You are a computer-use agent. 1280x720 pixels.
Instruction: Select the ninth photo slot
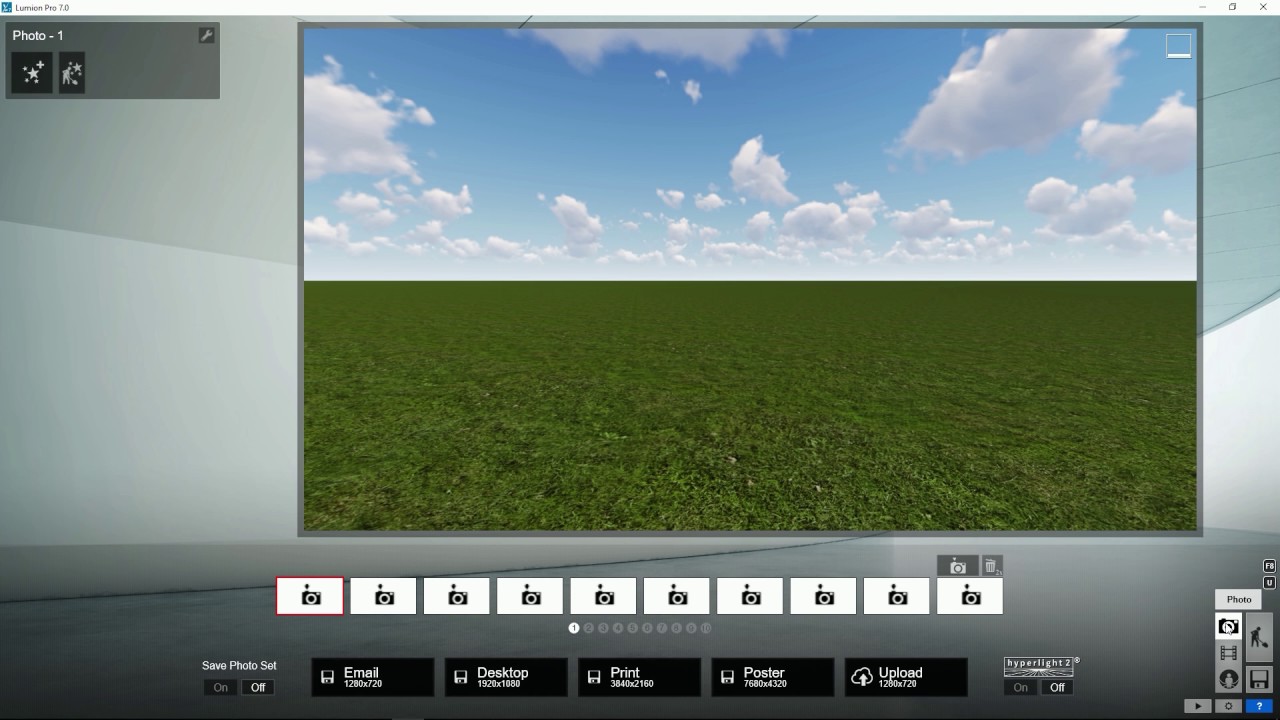point(897,596)
